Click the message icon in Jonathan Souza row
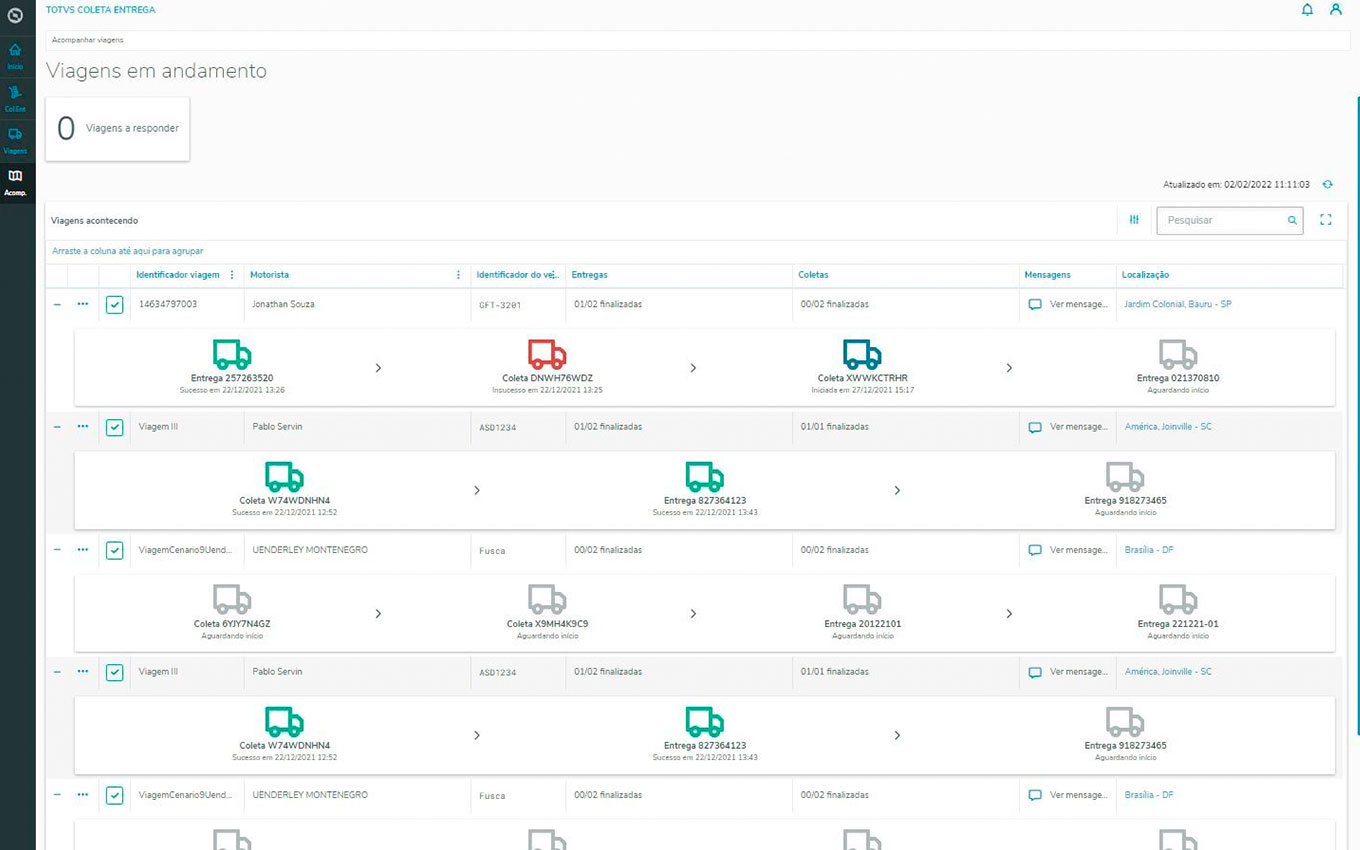Image resolution: width=1360 pixels, height=850 pixels. click(1035, 305)
